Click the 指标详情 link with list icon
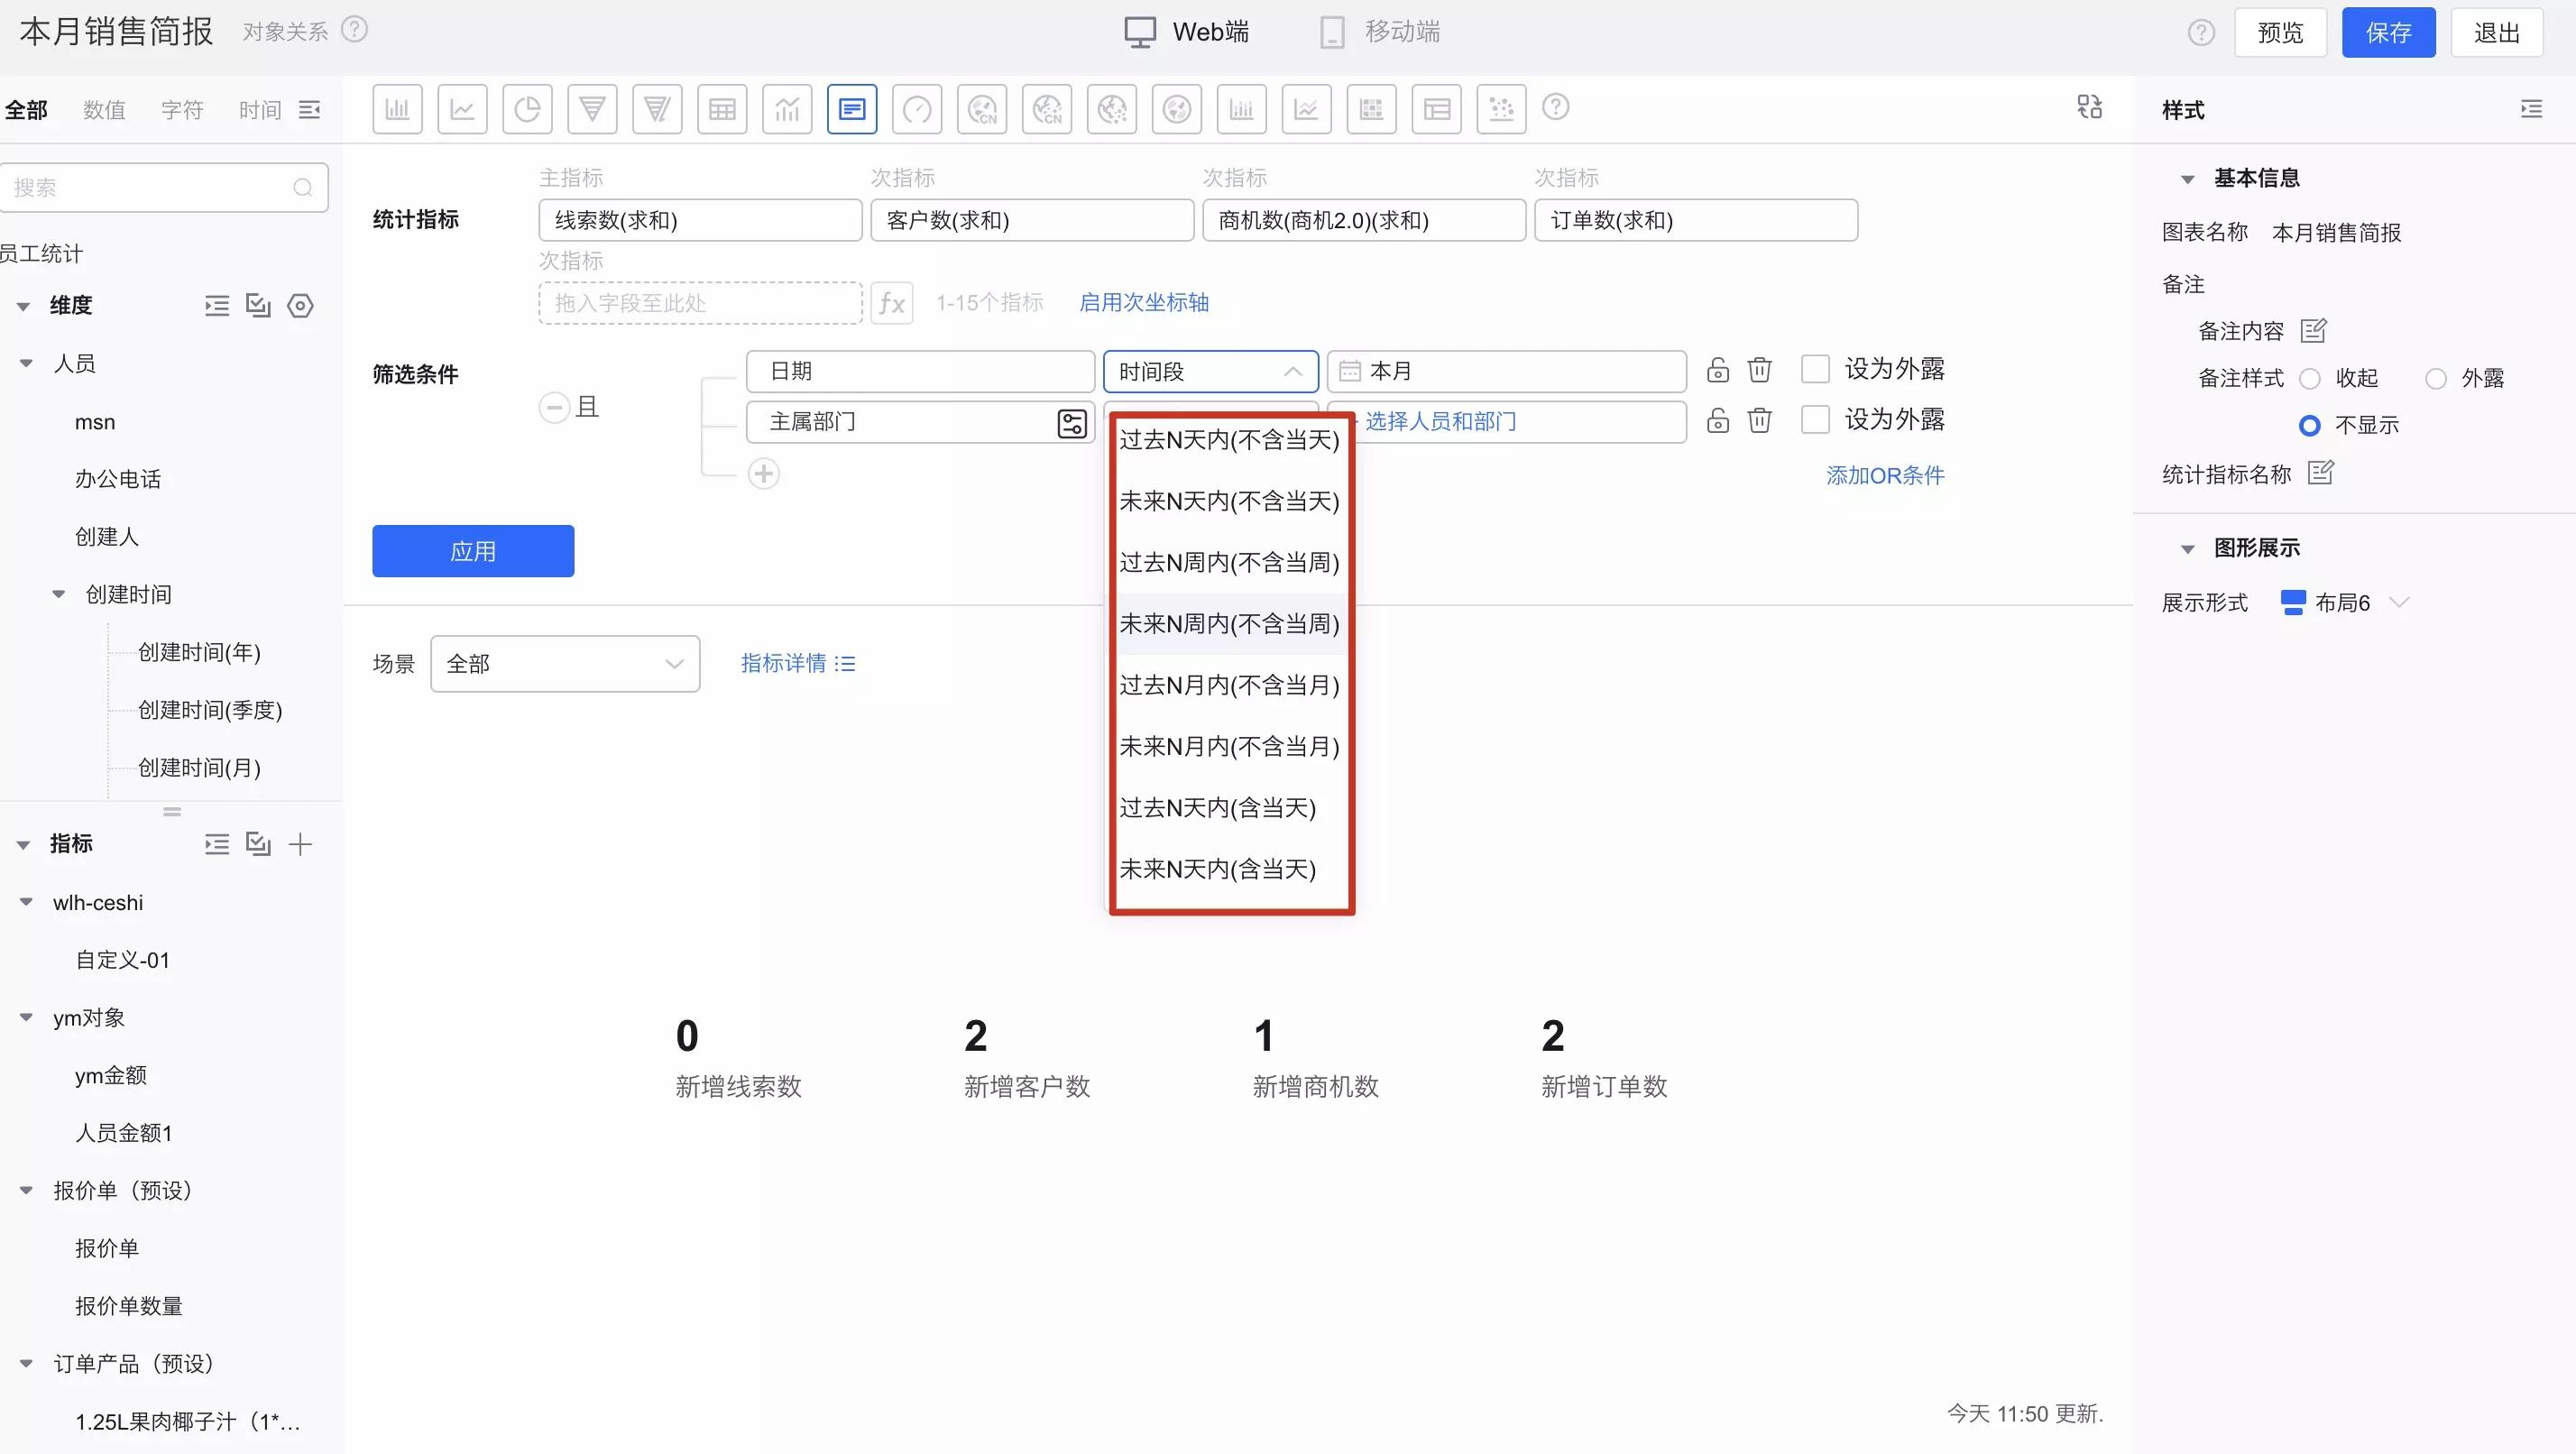Screen dimensions: 2576x1454 tap(796, 663)
